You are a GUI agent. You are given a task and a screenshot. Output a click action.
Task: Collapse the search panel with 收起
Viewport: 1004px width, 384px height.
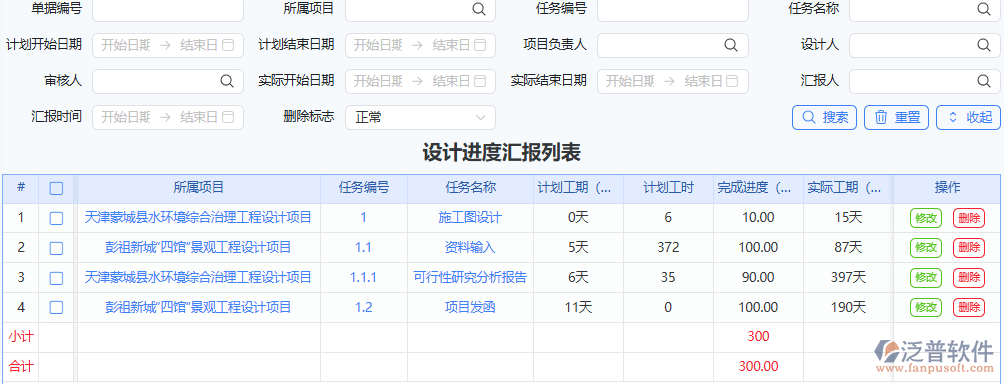[968, 117]
